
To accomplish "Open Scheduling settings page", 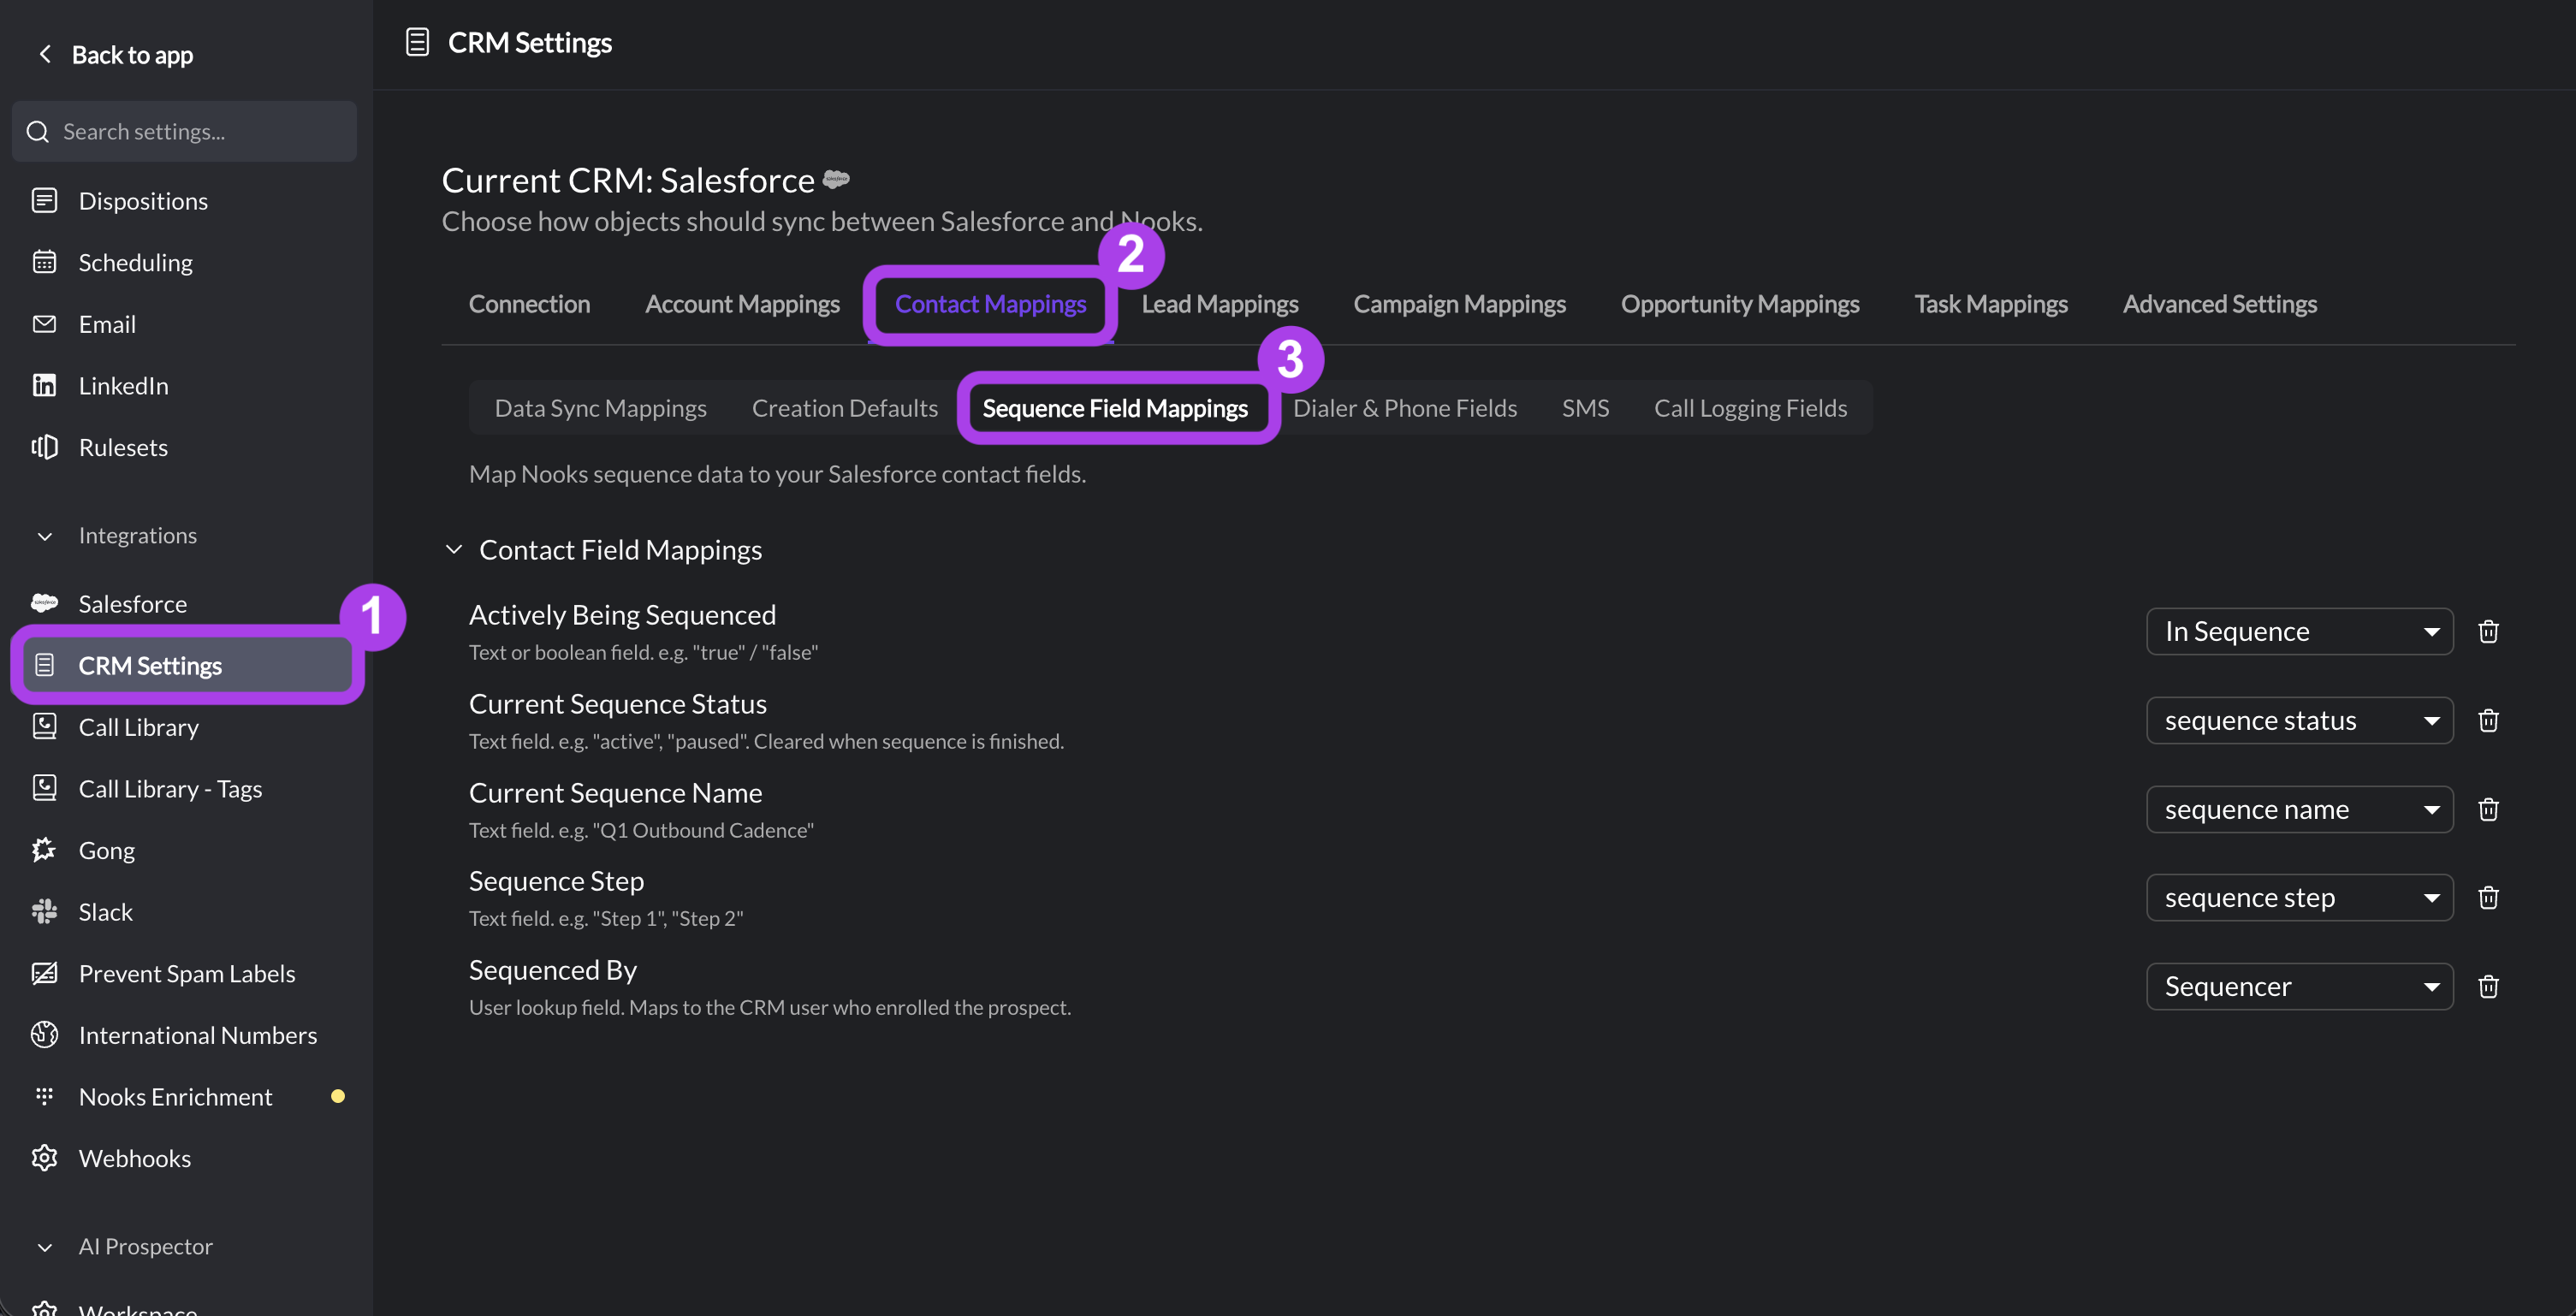I will tap(135, 262).
